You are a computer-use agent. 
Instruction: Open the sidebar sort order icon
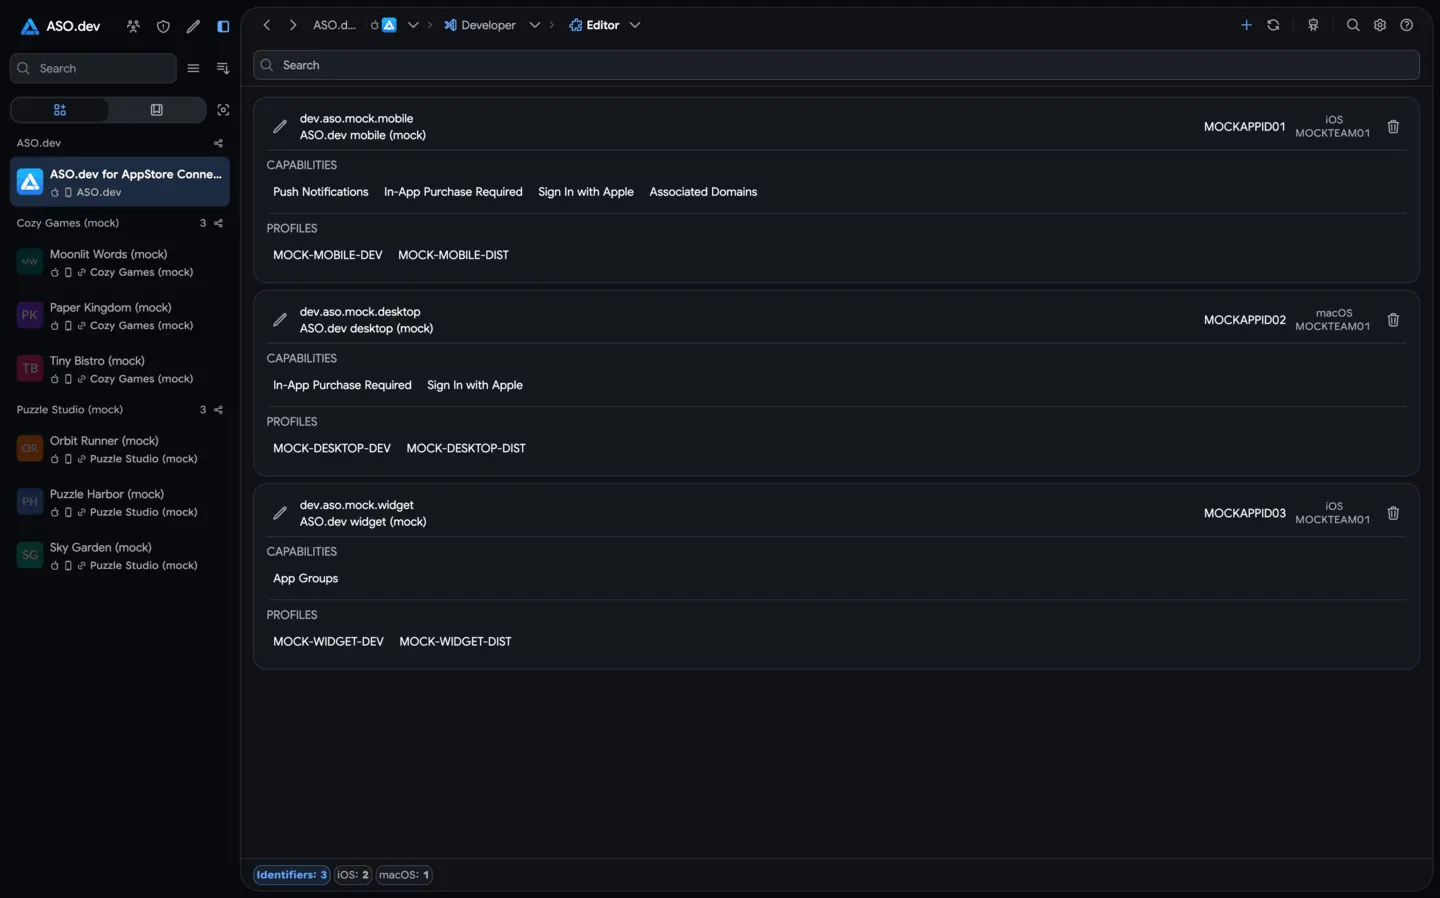222,68
